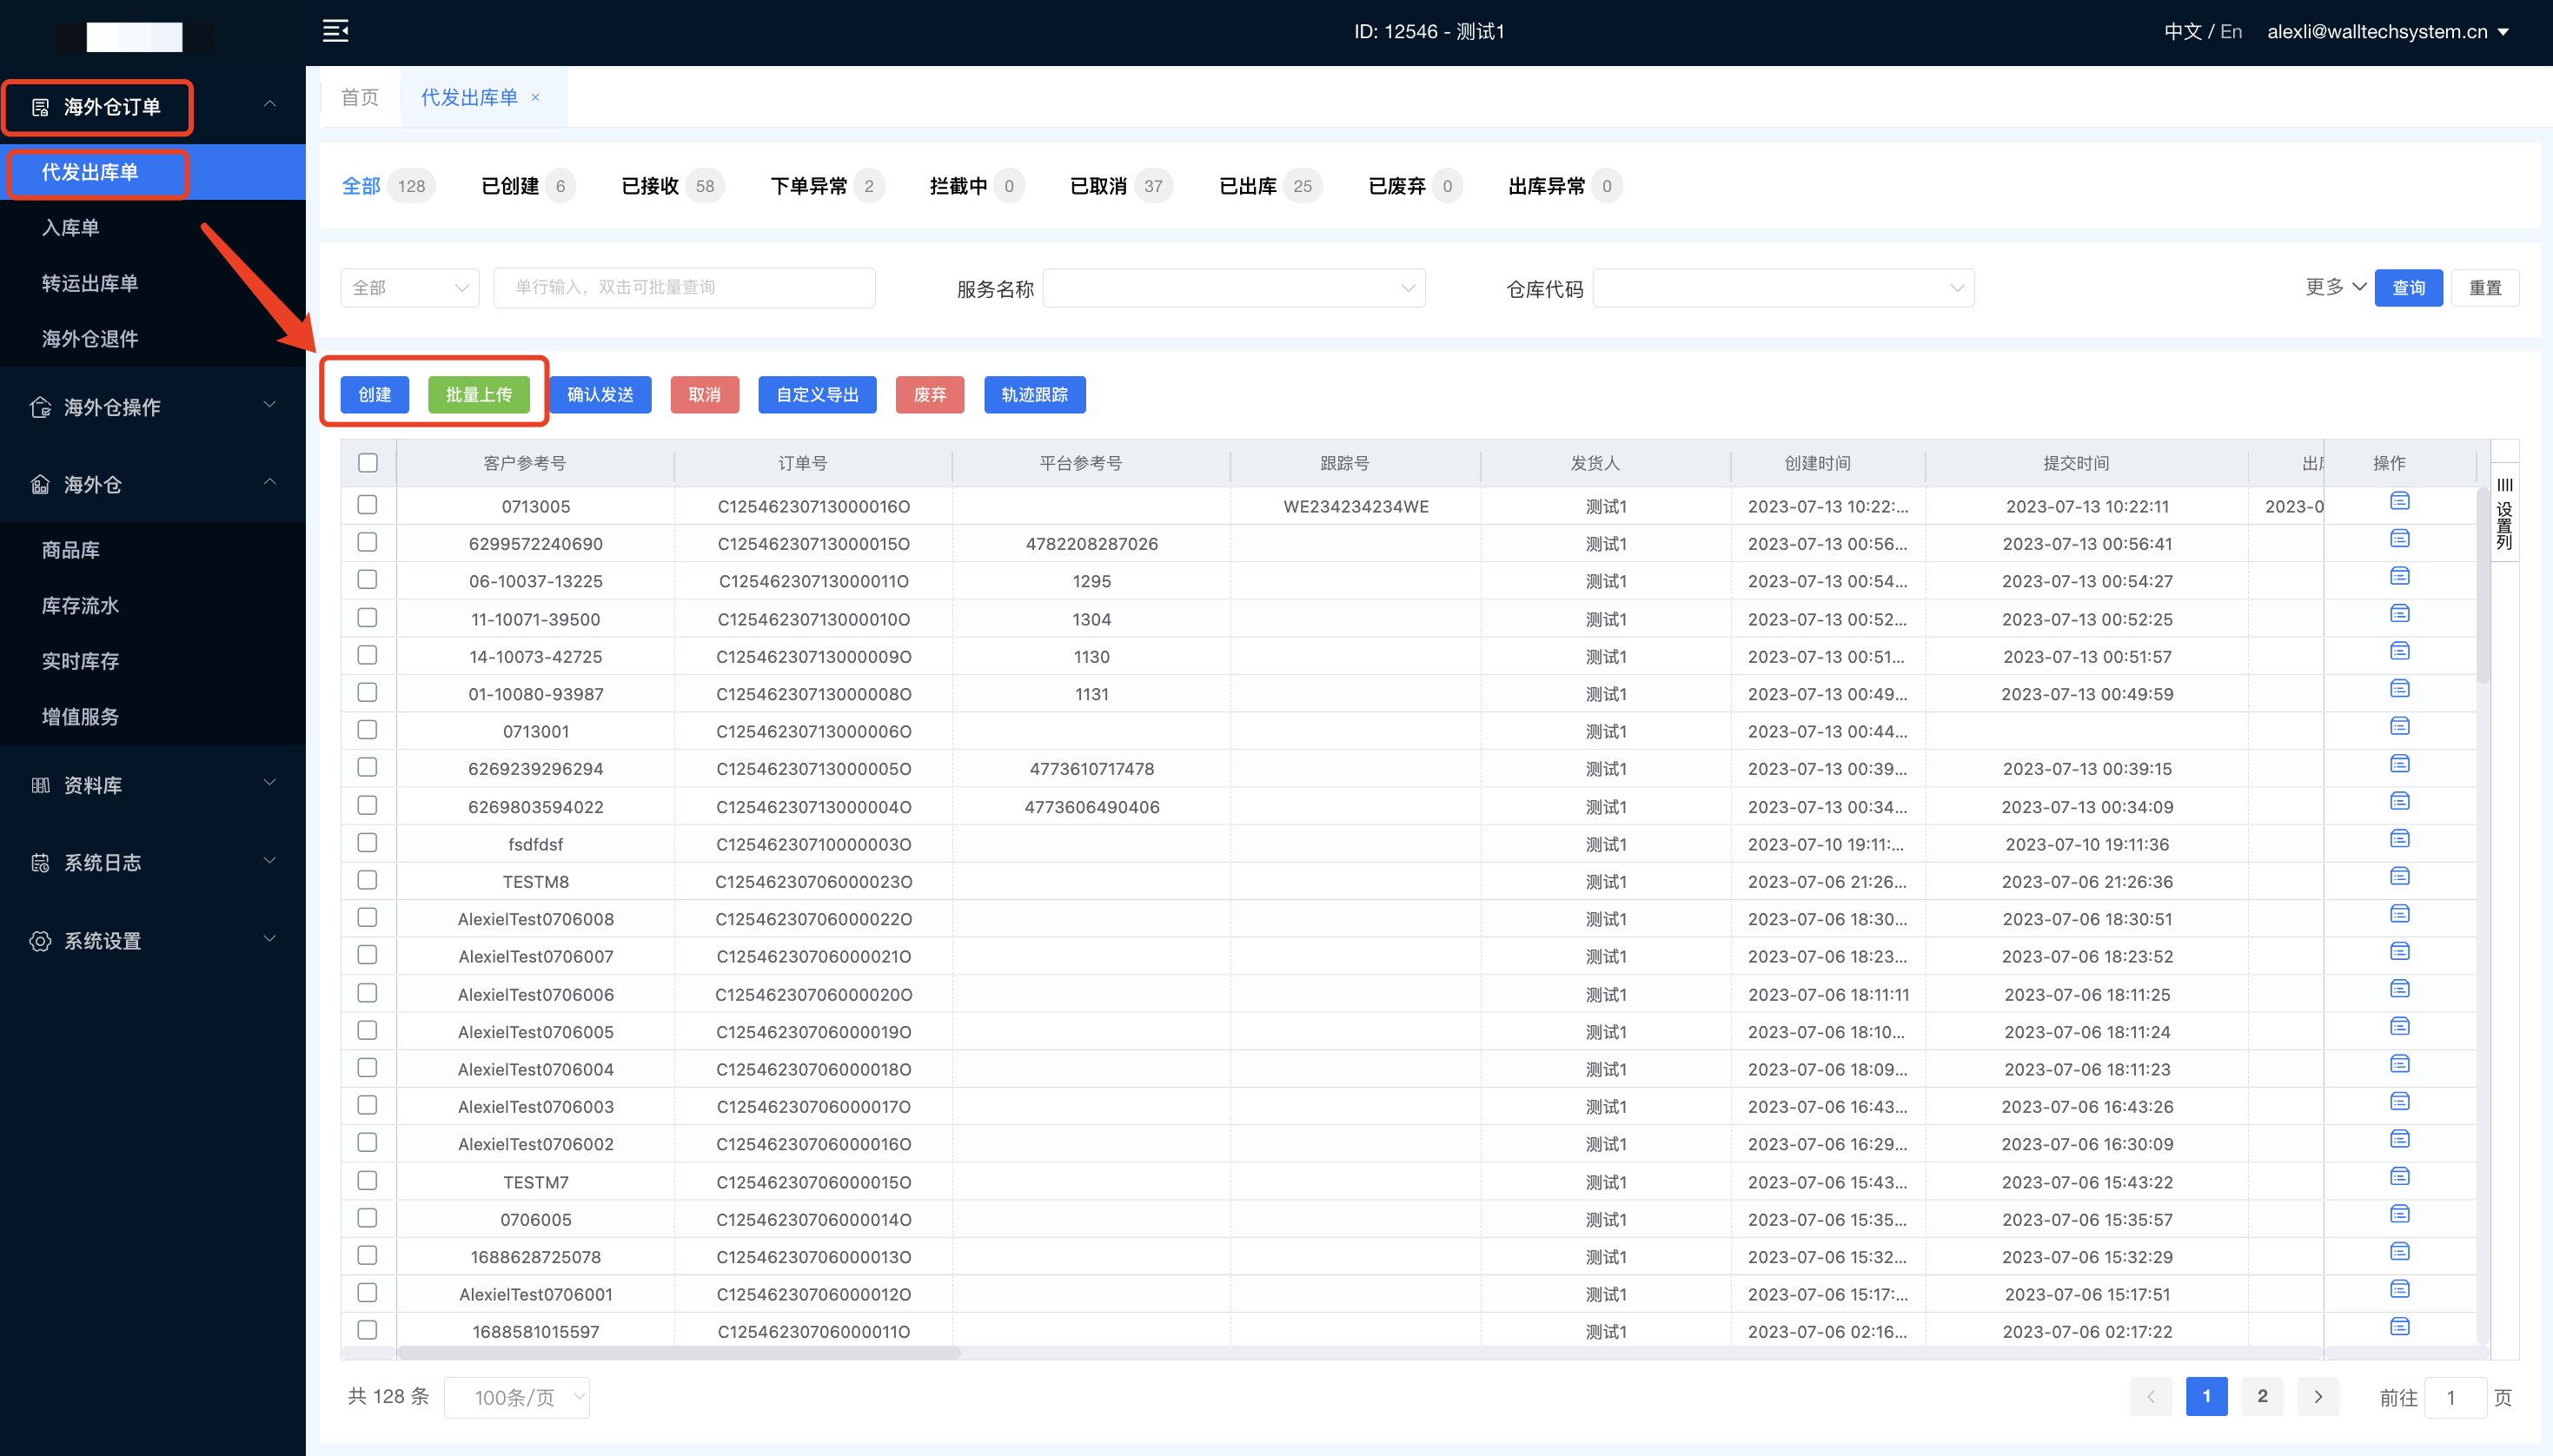This screenshot has height=1456, width=2553.
Task: Open details icon for order 0713001
Action: (x=2399, y=726)
